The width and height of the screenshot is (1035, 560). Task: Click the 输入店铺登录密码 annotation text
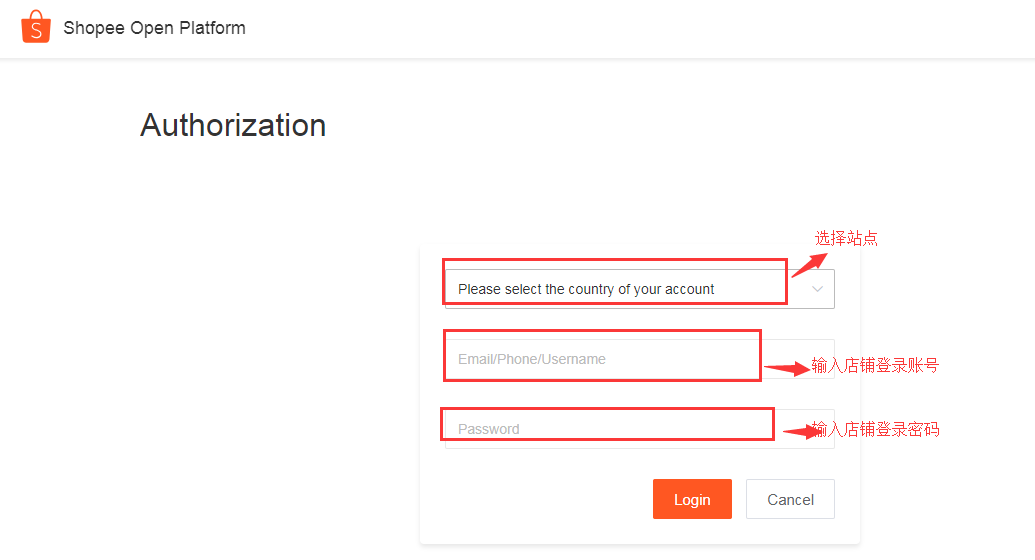click(x=875, y=429)
